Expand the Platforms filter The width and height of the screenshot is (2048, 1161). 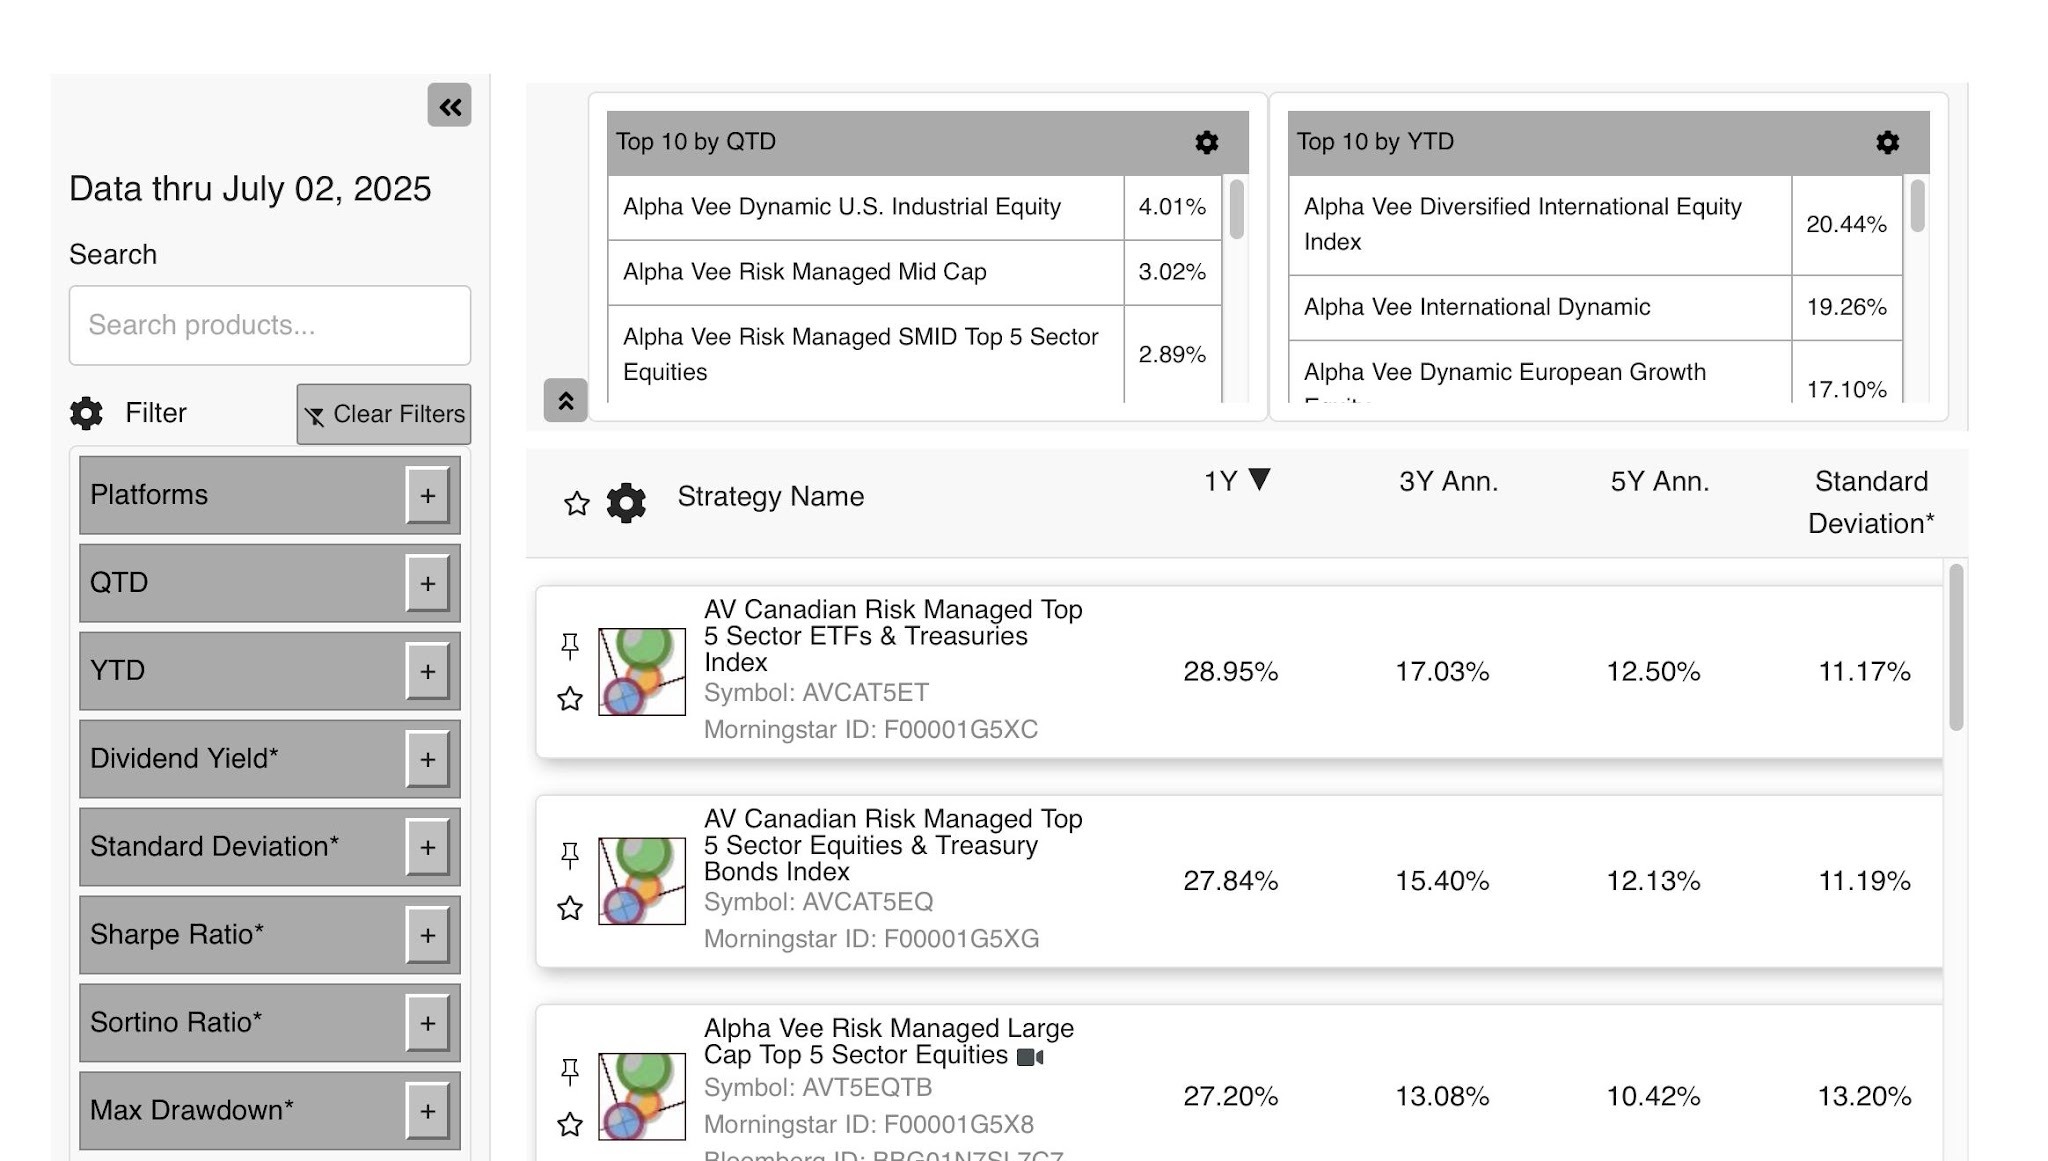click(427, 495)
